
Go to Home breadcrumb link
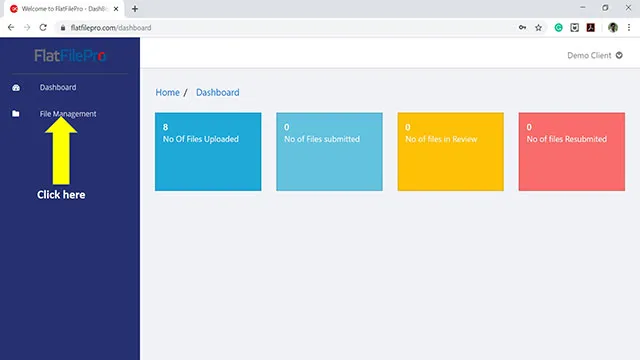[x=167, y=92]
